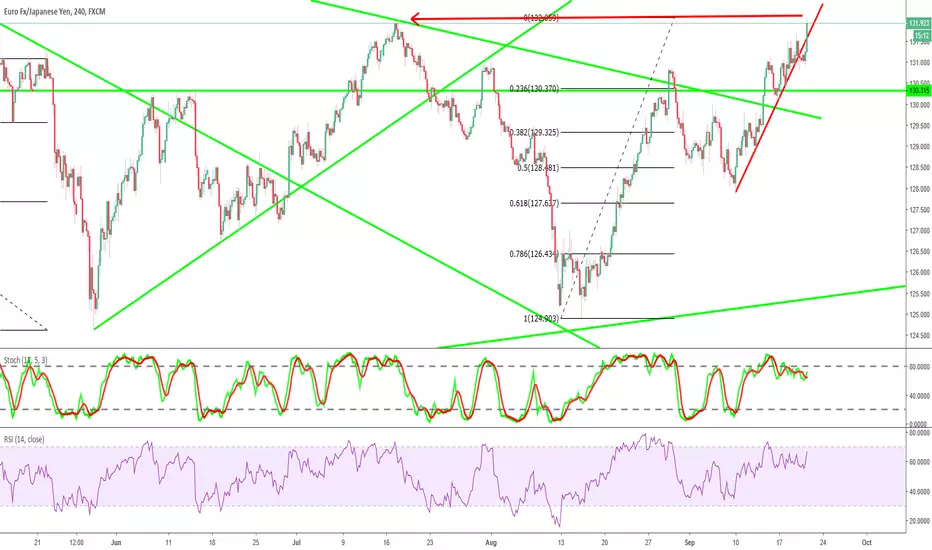Click the 13 label on the date axis
This screenshot has width=932, height=550.
click(x=561, y=542)
